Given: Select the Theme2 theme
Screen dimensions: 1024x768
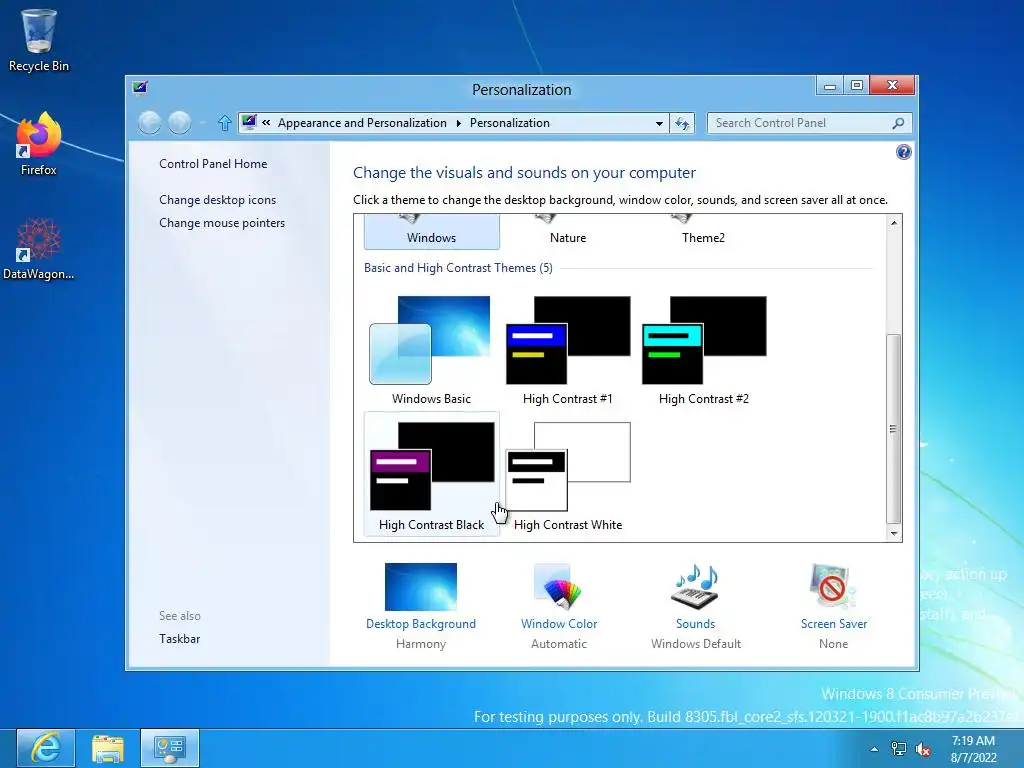Looking at the screenshot, I should tap(703, 231).
